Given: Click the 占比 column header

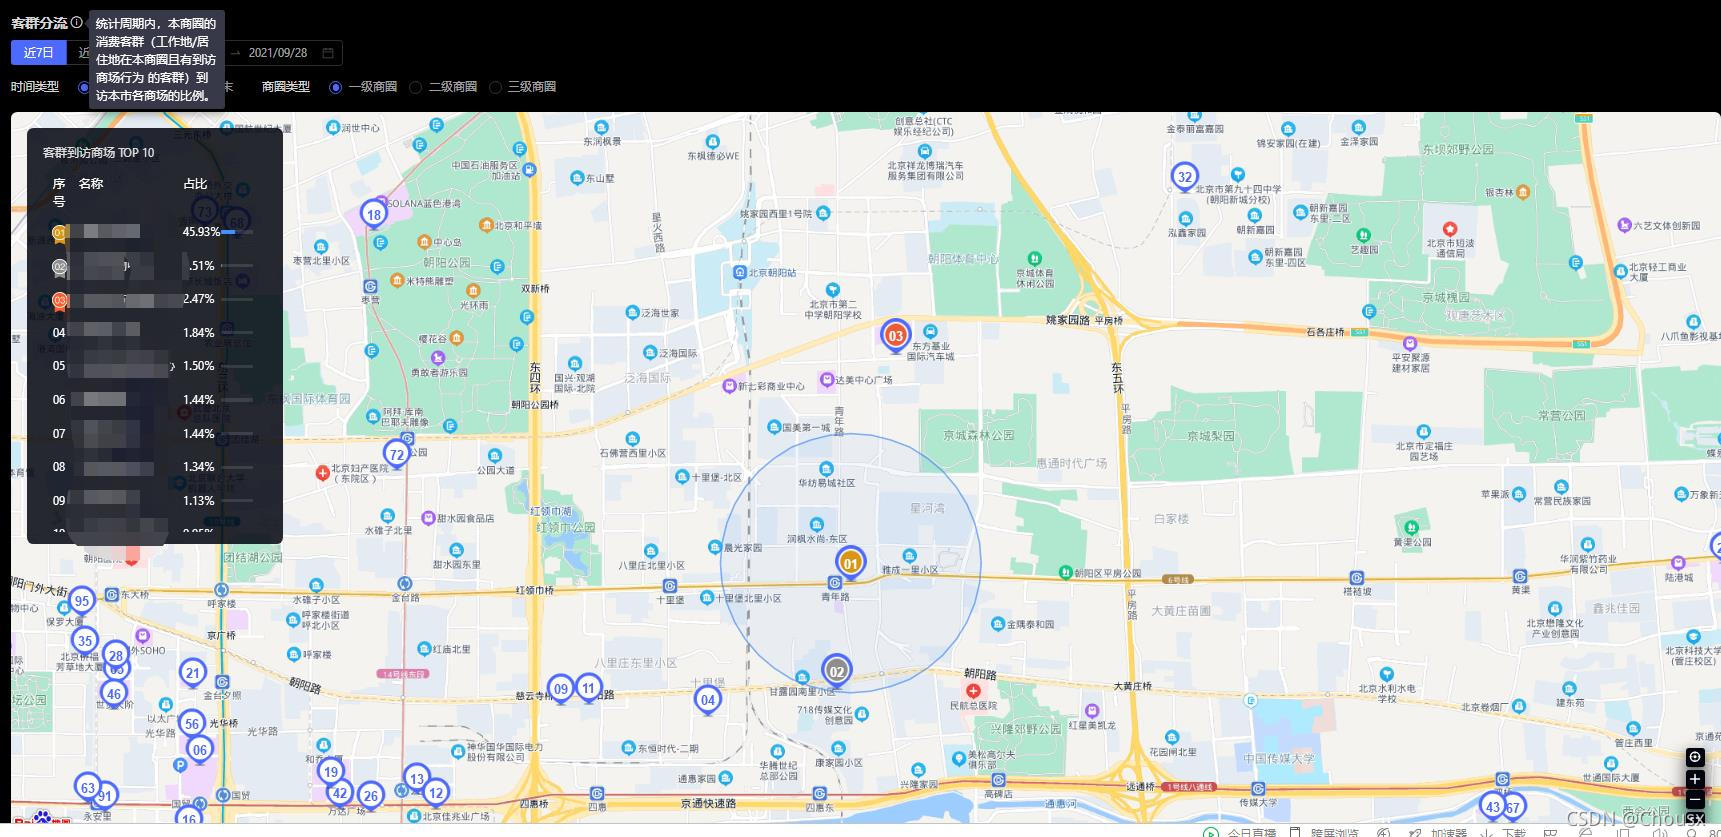Looking at the screenshot, I should click(195, 184).
